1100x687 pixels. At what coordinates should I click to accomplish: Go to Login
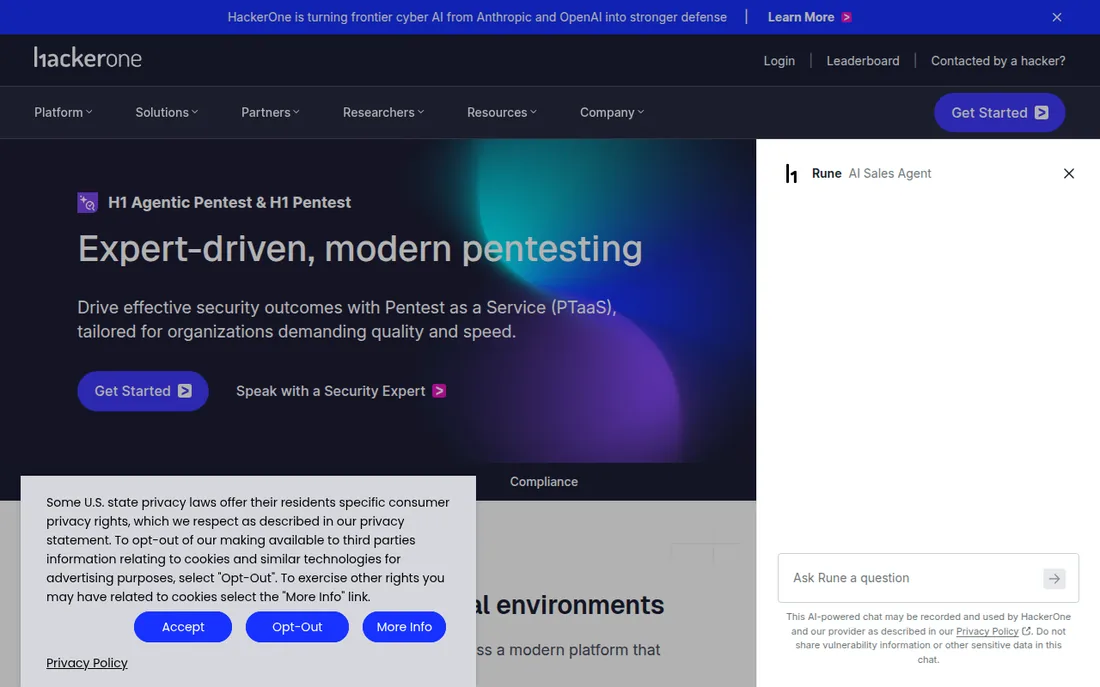click(779, 61)
